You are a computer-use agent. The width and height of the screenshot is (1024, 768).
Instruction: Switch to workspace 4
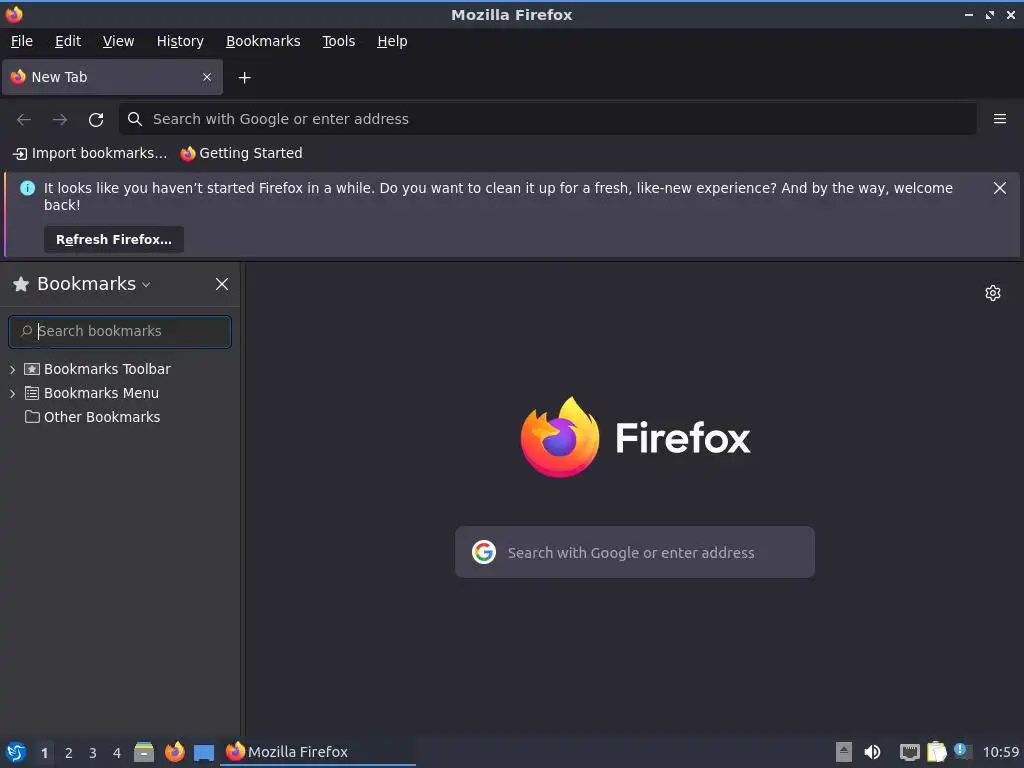coord(117,753)
